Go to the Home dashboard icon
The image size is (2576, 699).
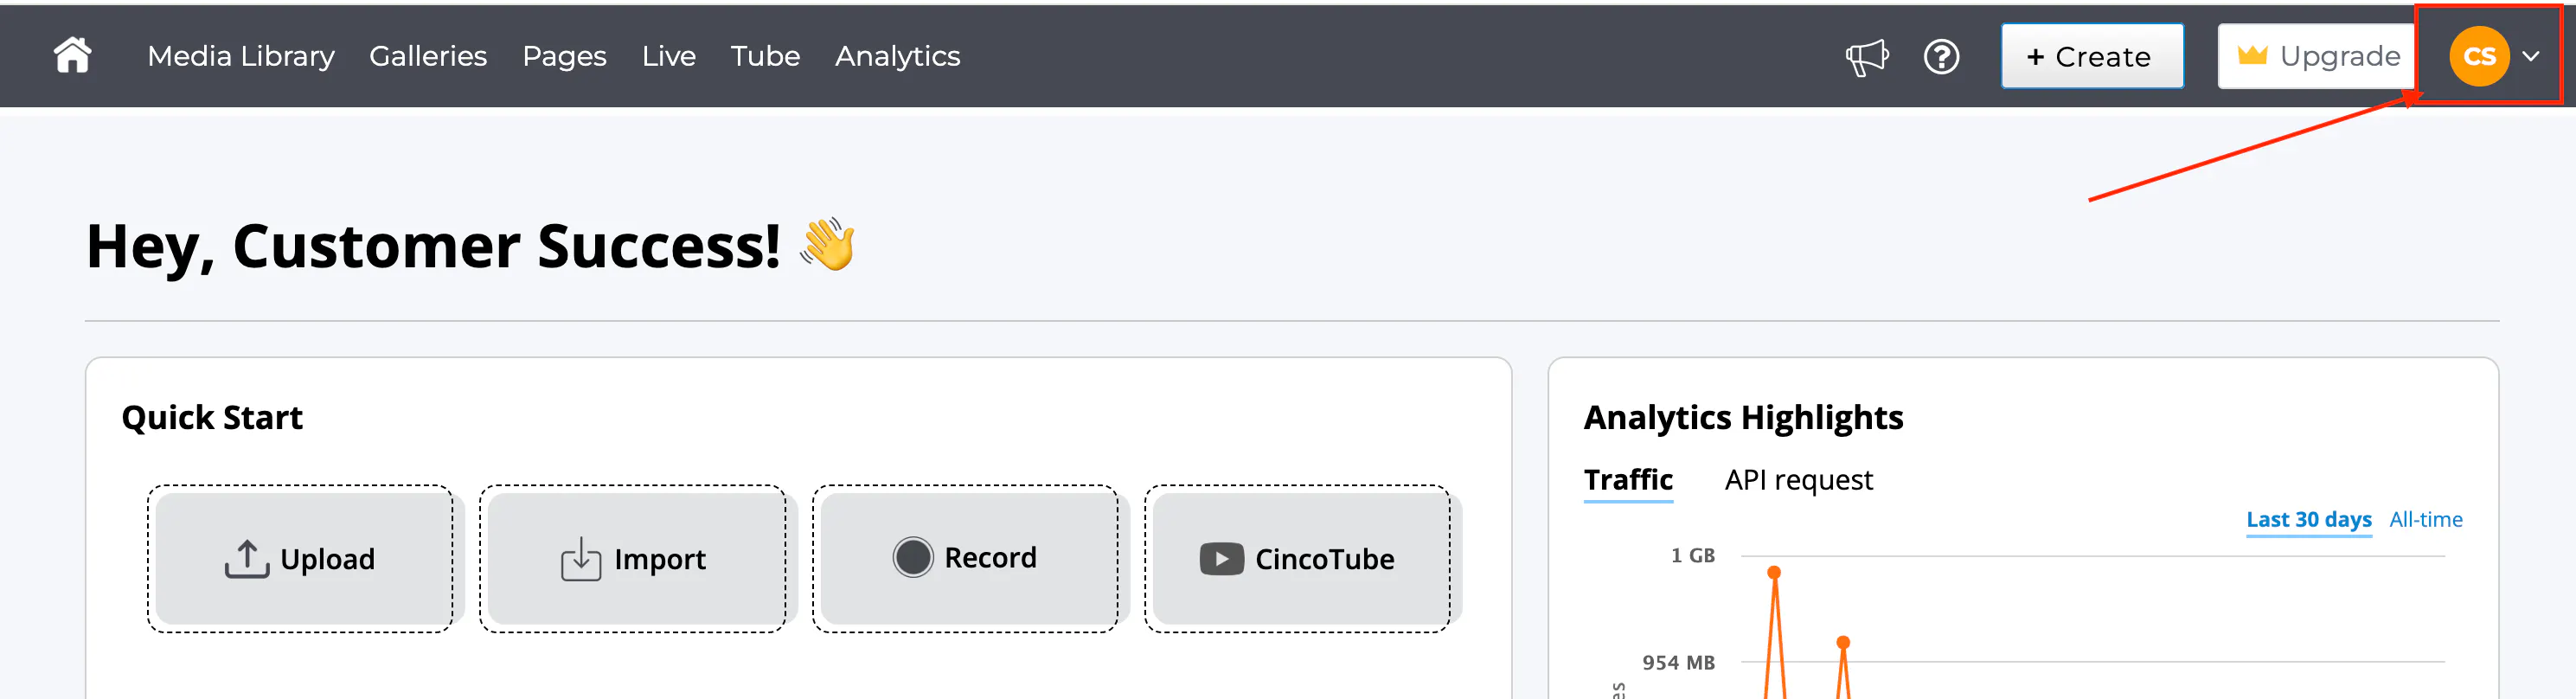[72, 56]
